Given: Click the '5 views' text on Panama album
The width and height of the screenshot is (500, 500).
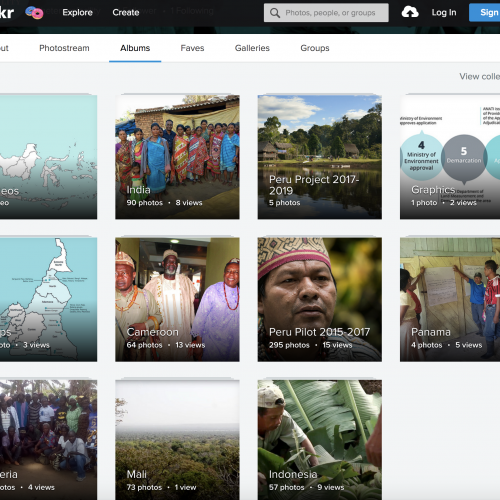Looking at the screenshot, I should pyautogui.click(x=469, y=345).
